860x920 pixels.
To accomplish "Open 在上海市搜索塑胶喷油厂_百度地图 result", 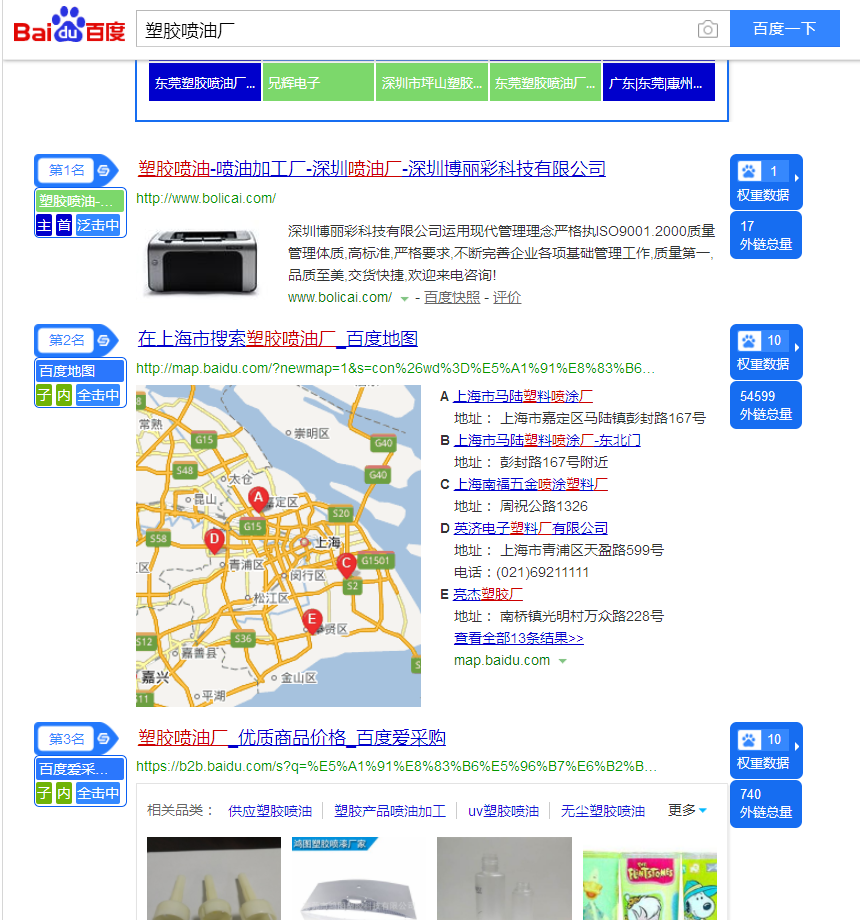I will pos(277,339).
